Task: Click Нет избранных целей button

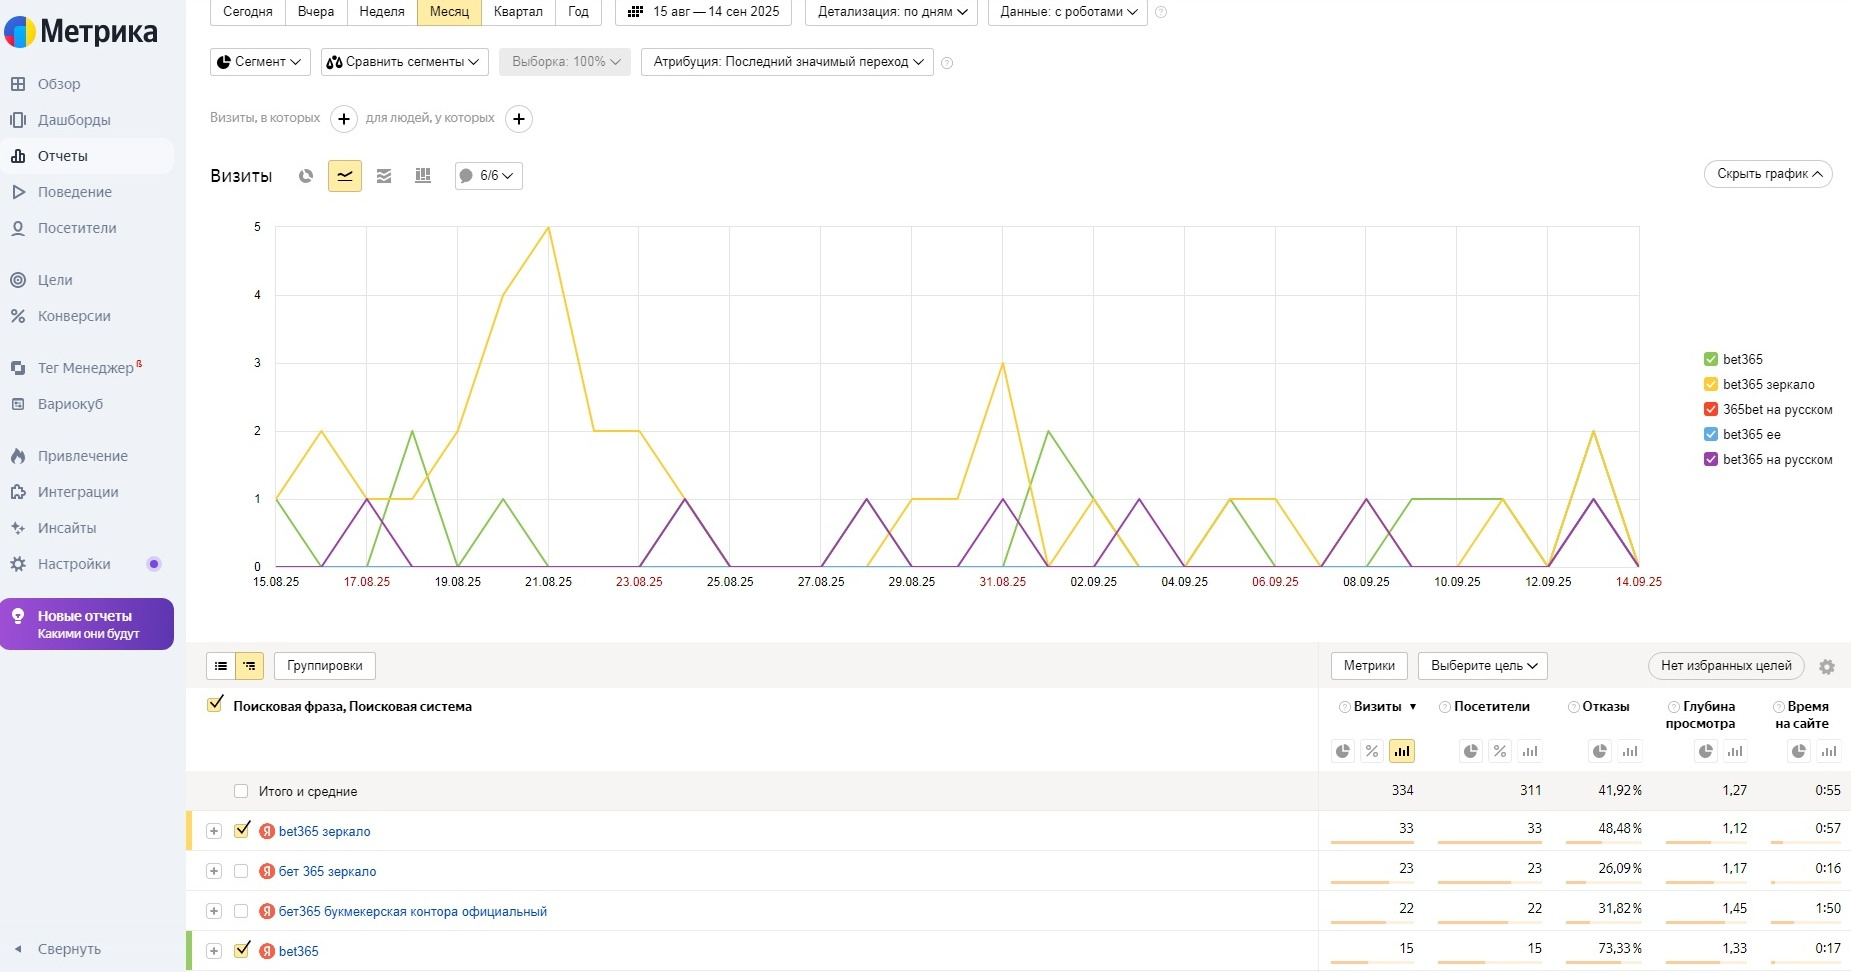Action: point(1726,666)
